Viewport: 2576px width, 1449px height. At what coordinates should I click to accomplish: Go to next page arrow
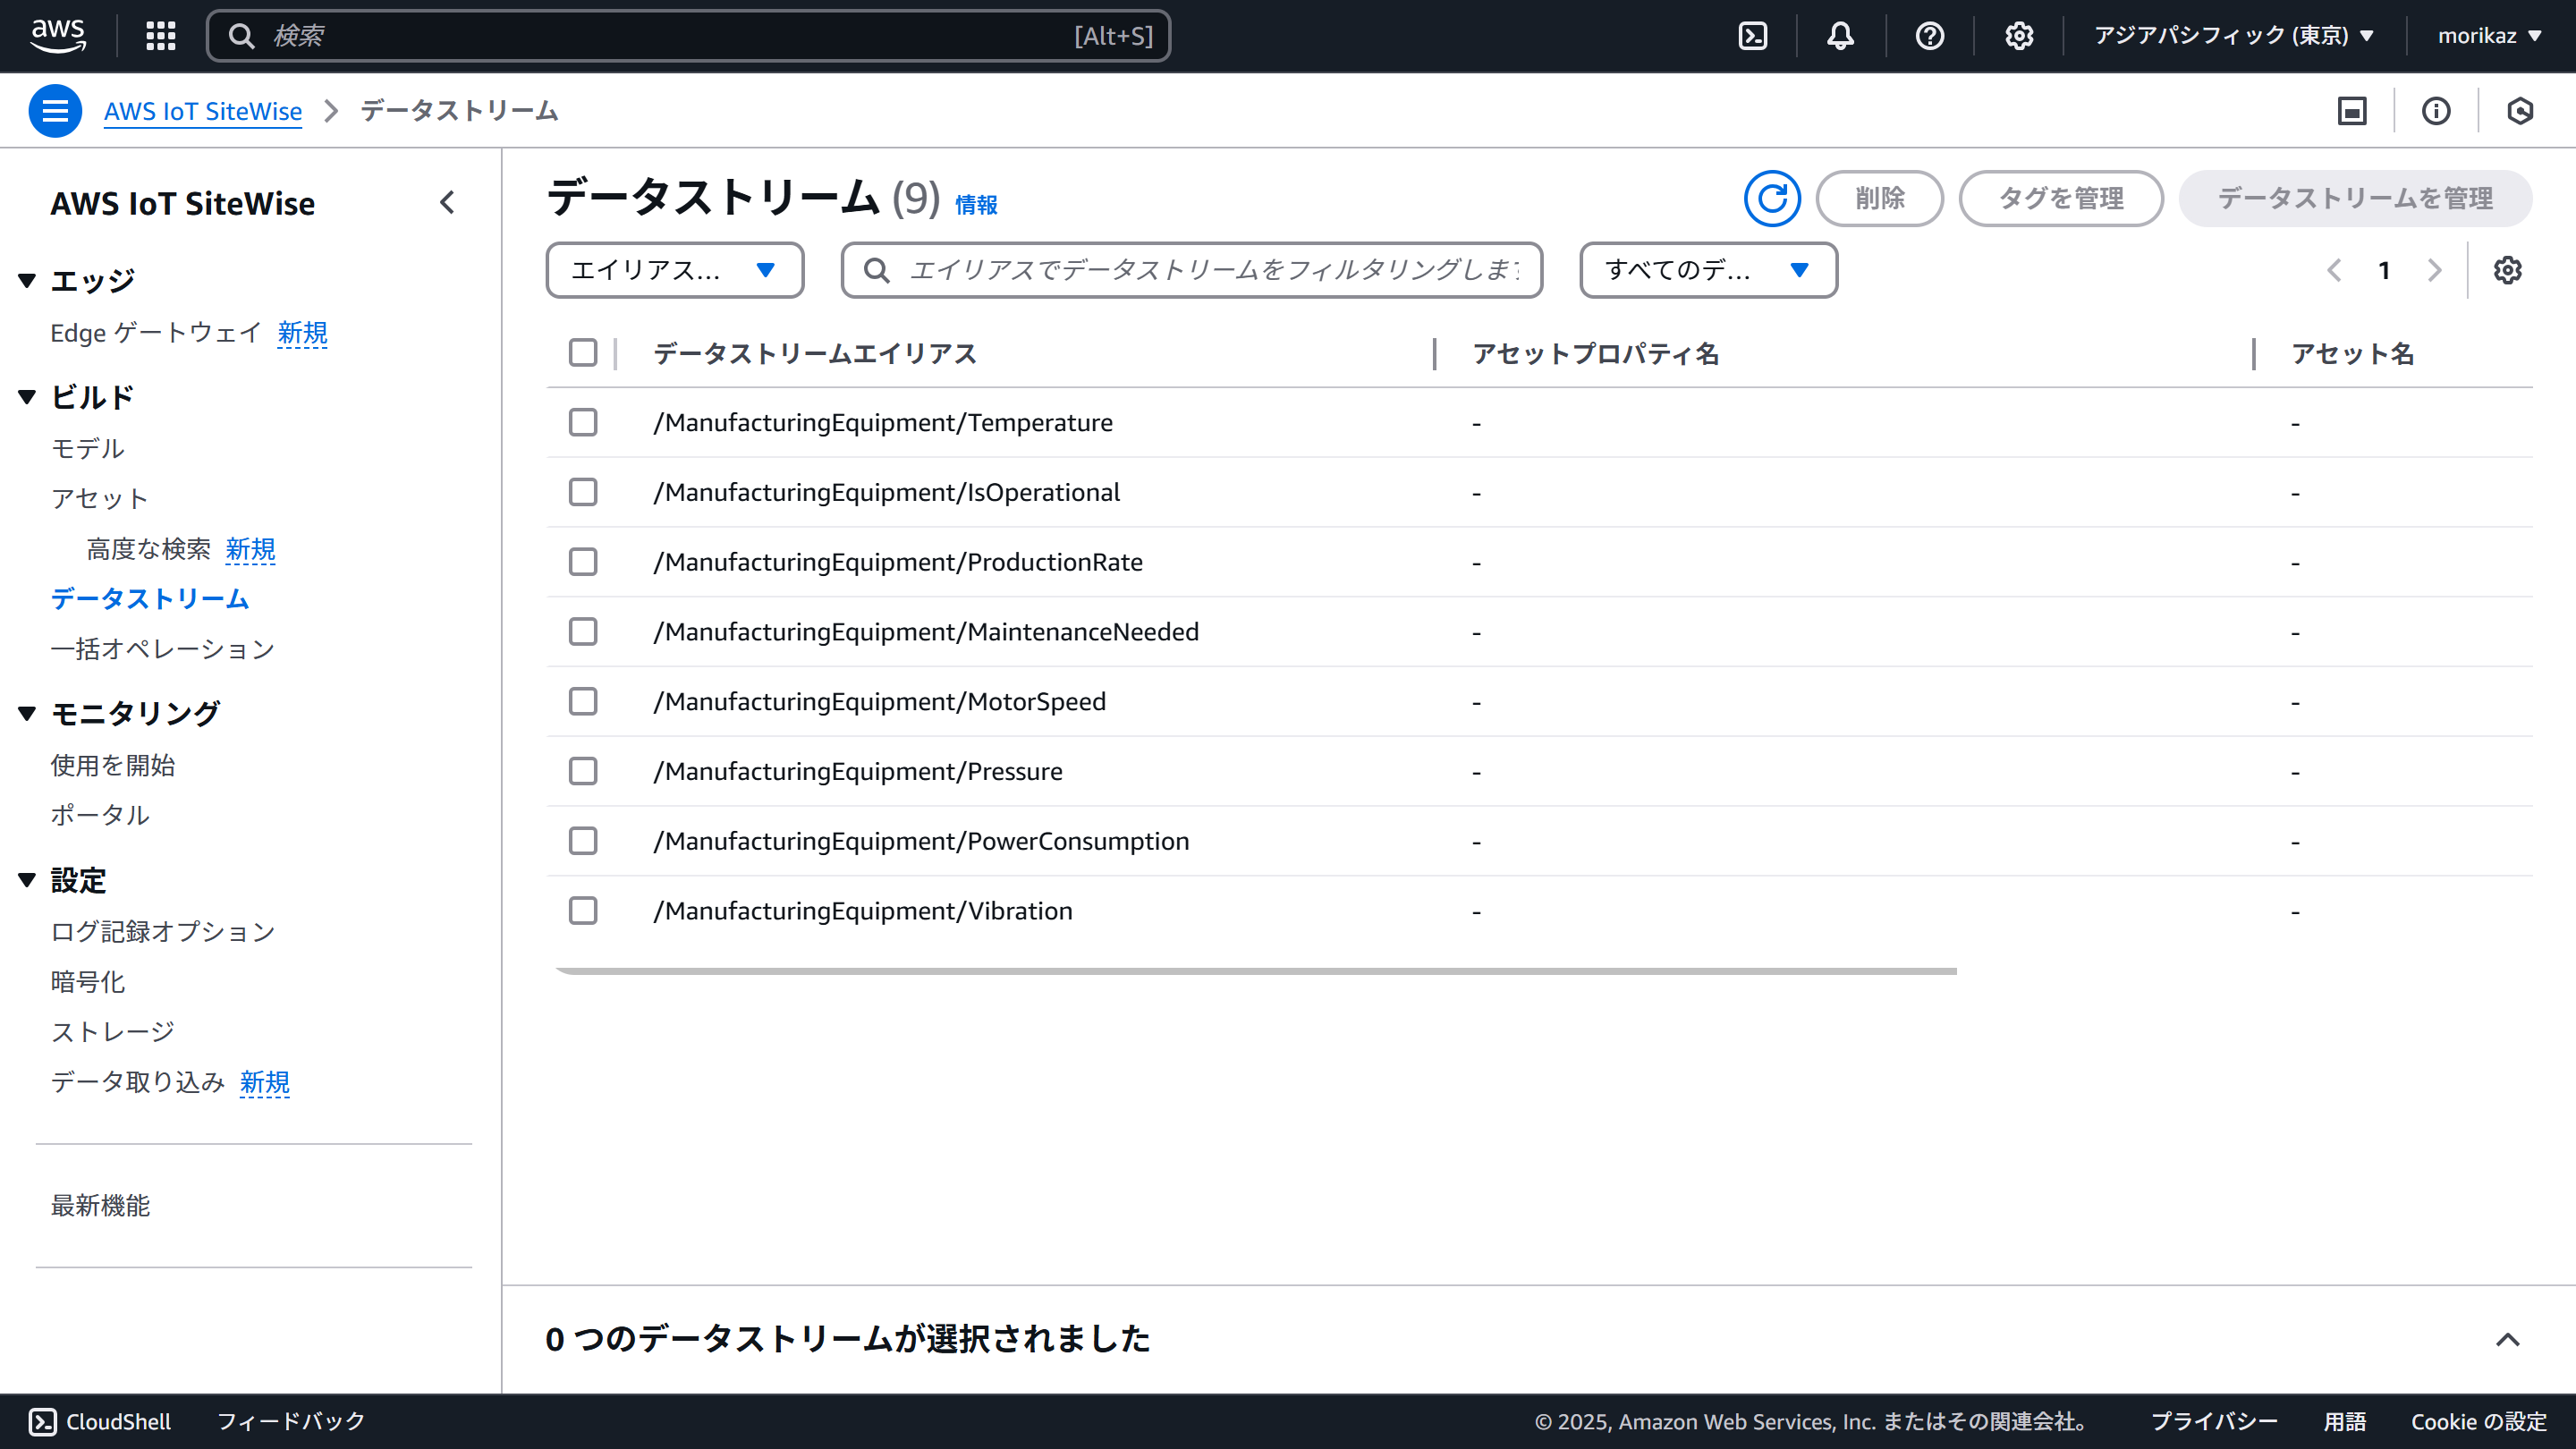click(2434, 270)
